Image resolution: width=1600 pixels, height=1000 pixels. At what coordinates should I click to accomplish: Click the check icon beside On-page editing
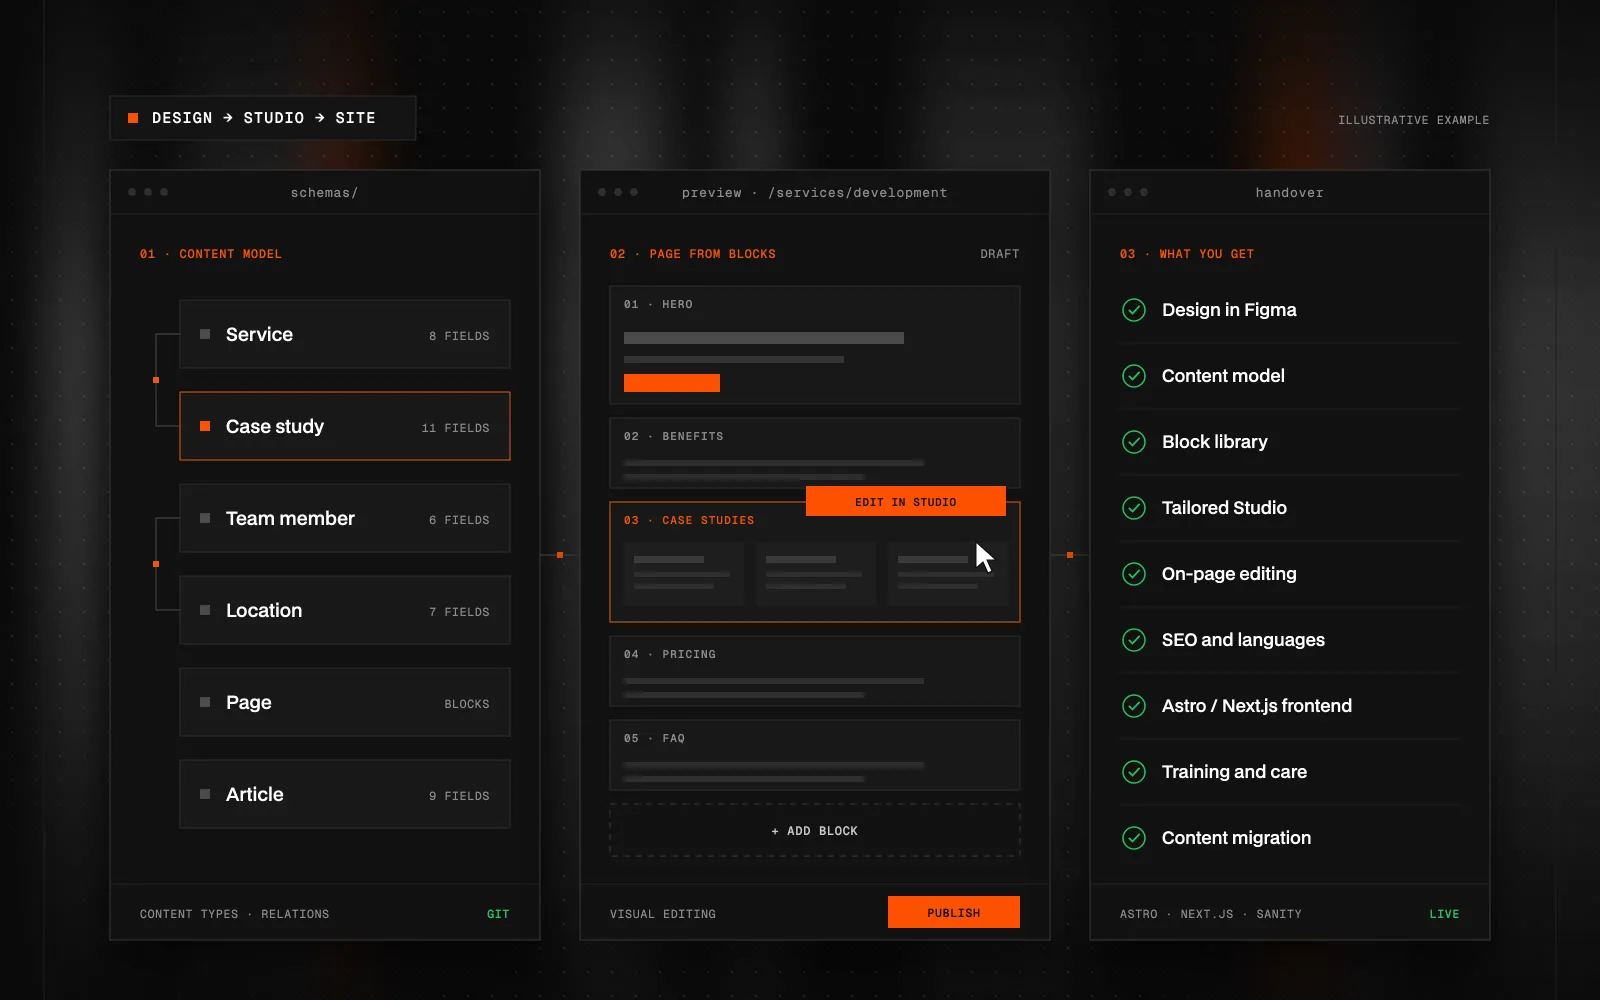coord(1134,574)
